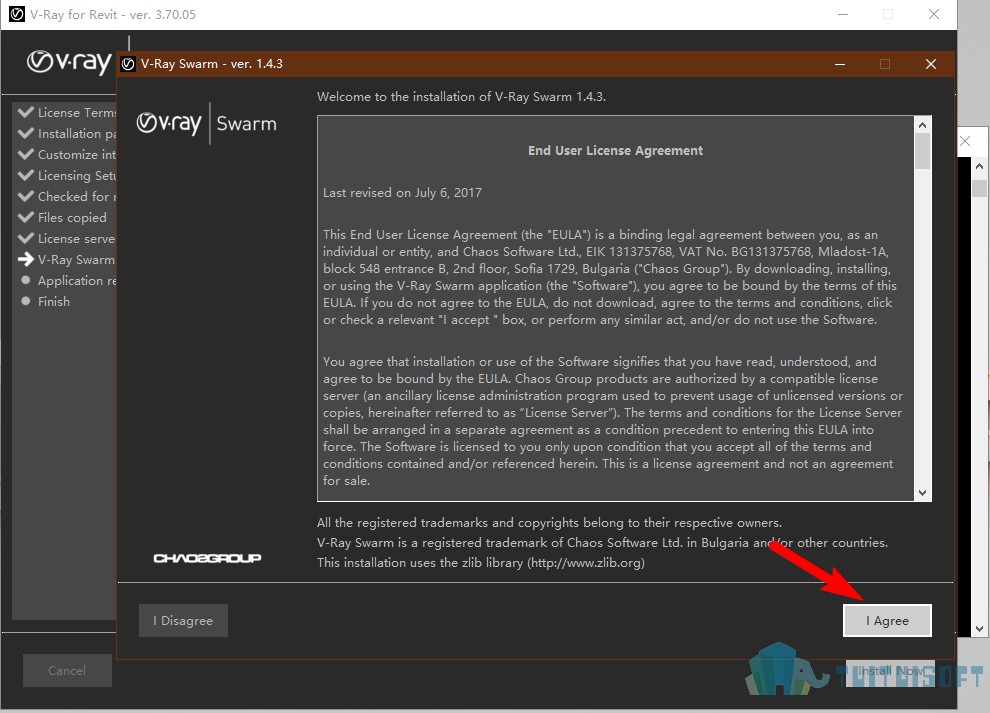Click the I Disagree button

(x=183, y=621)
